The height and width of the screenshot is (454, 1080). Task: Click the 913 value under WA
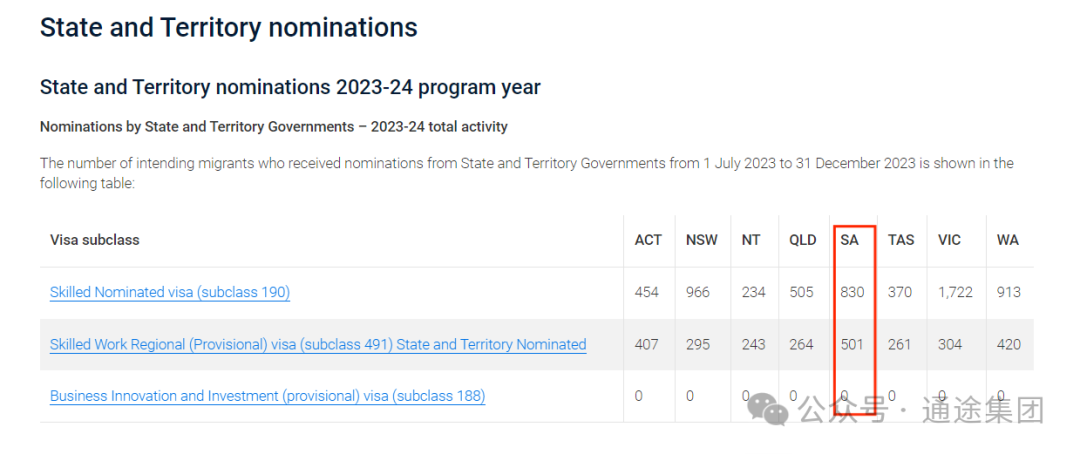[1008, 292]
